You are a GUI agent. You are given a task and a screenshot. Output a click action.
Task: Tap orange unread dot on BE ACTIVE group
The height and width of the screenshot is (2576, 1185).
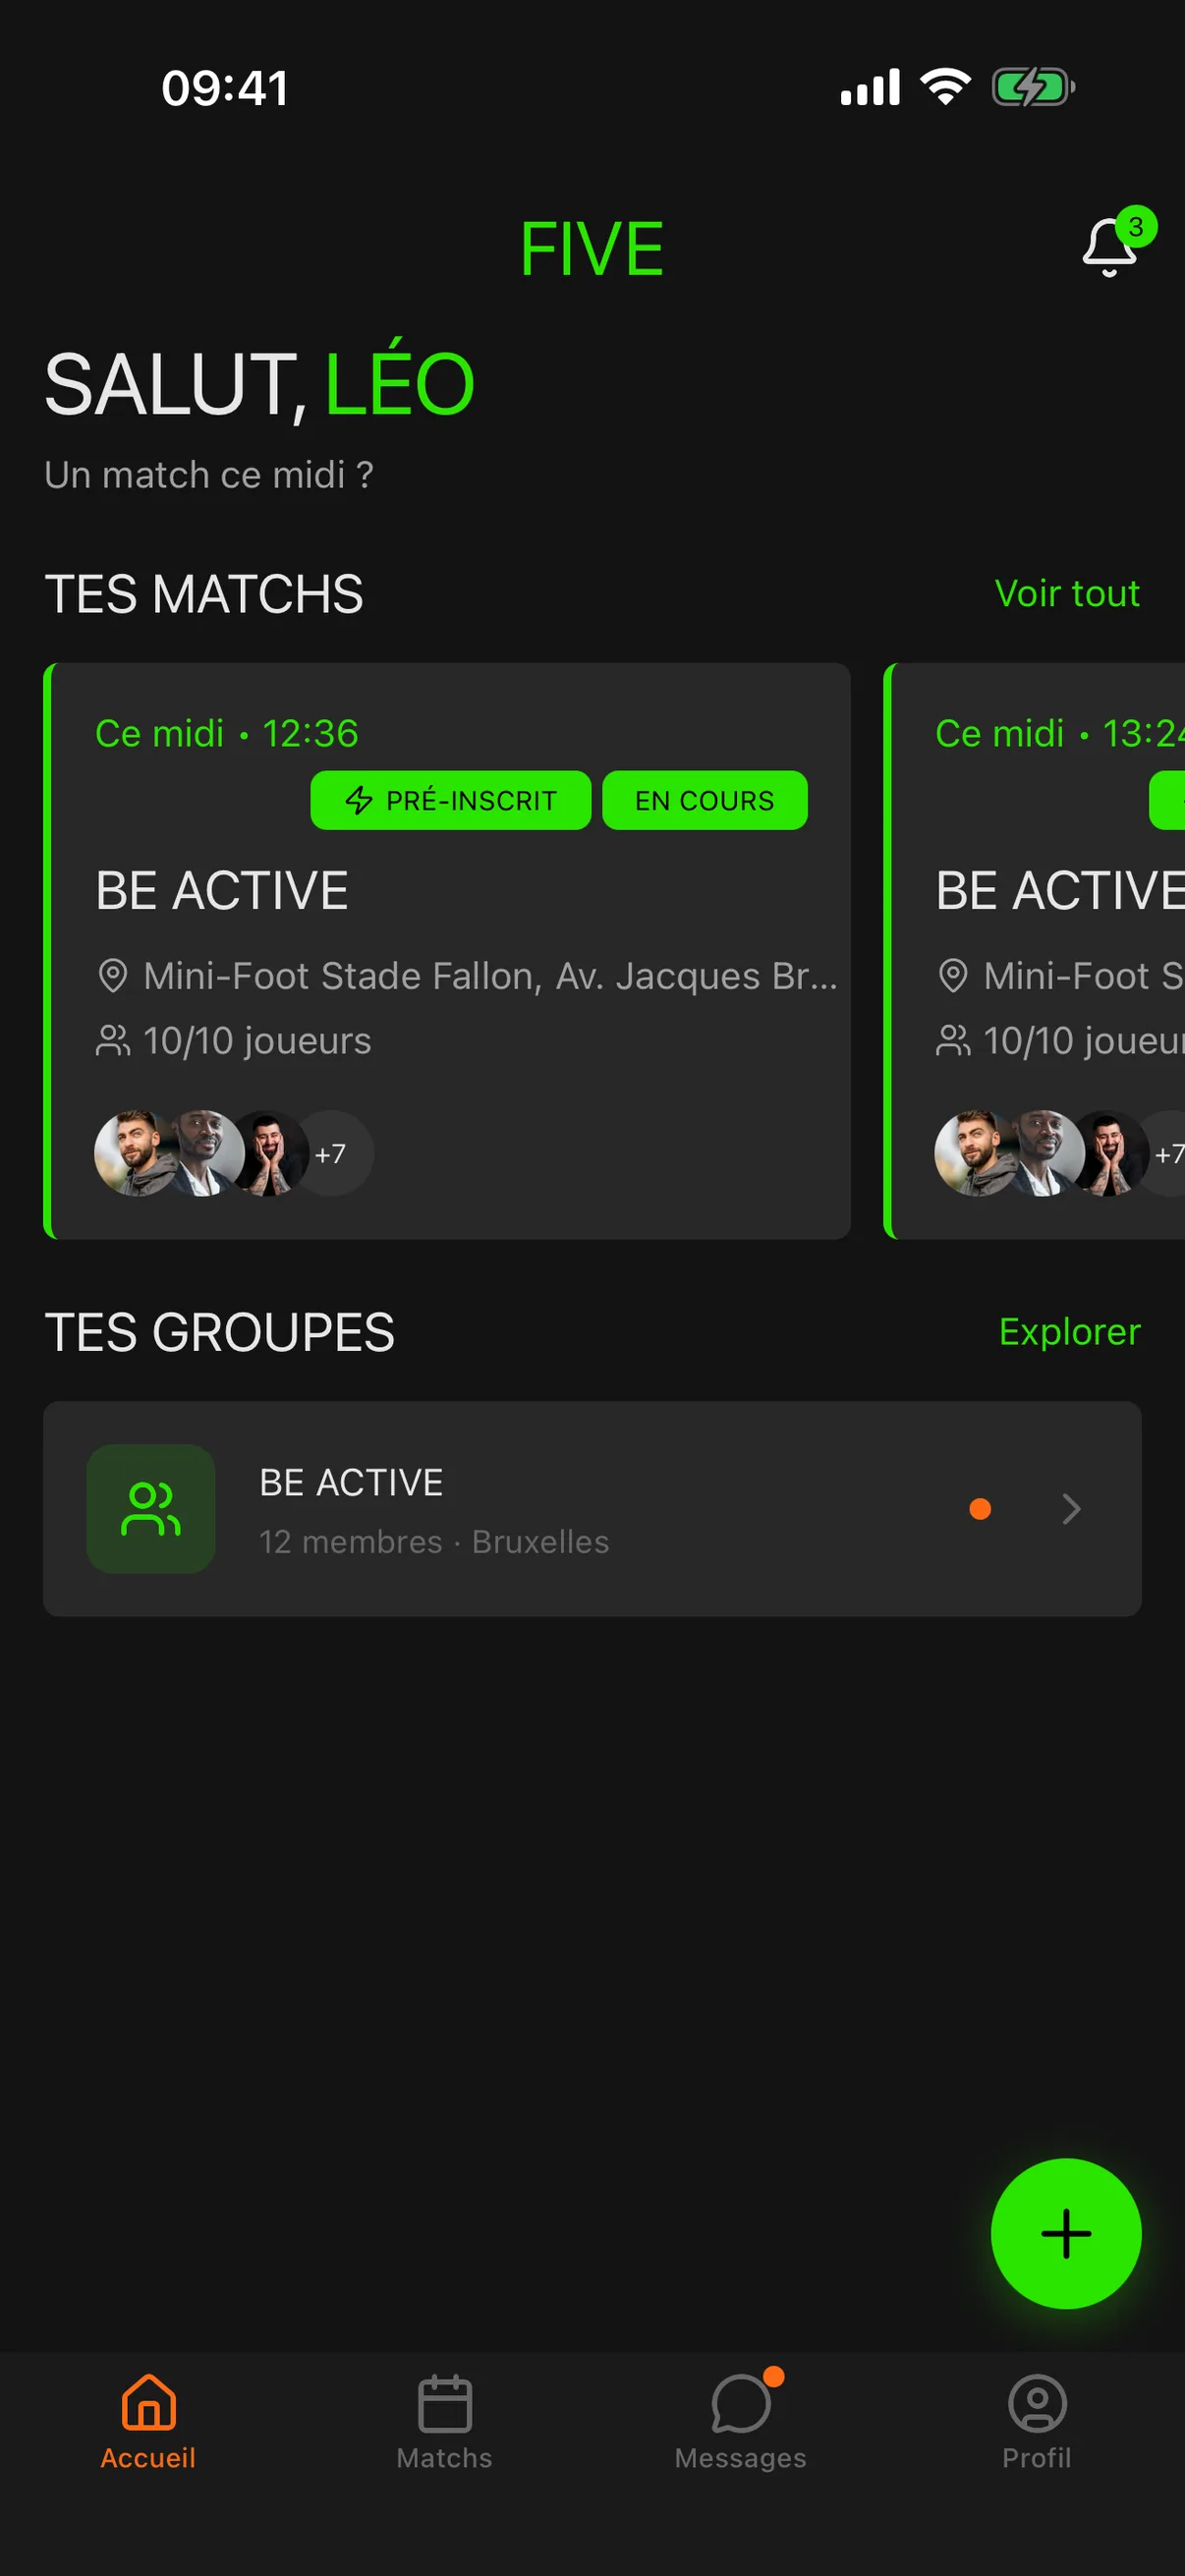tap(980, 1508)
